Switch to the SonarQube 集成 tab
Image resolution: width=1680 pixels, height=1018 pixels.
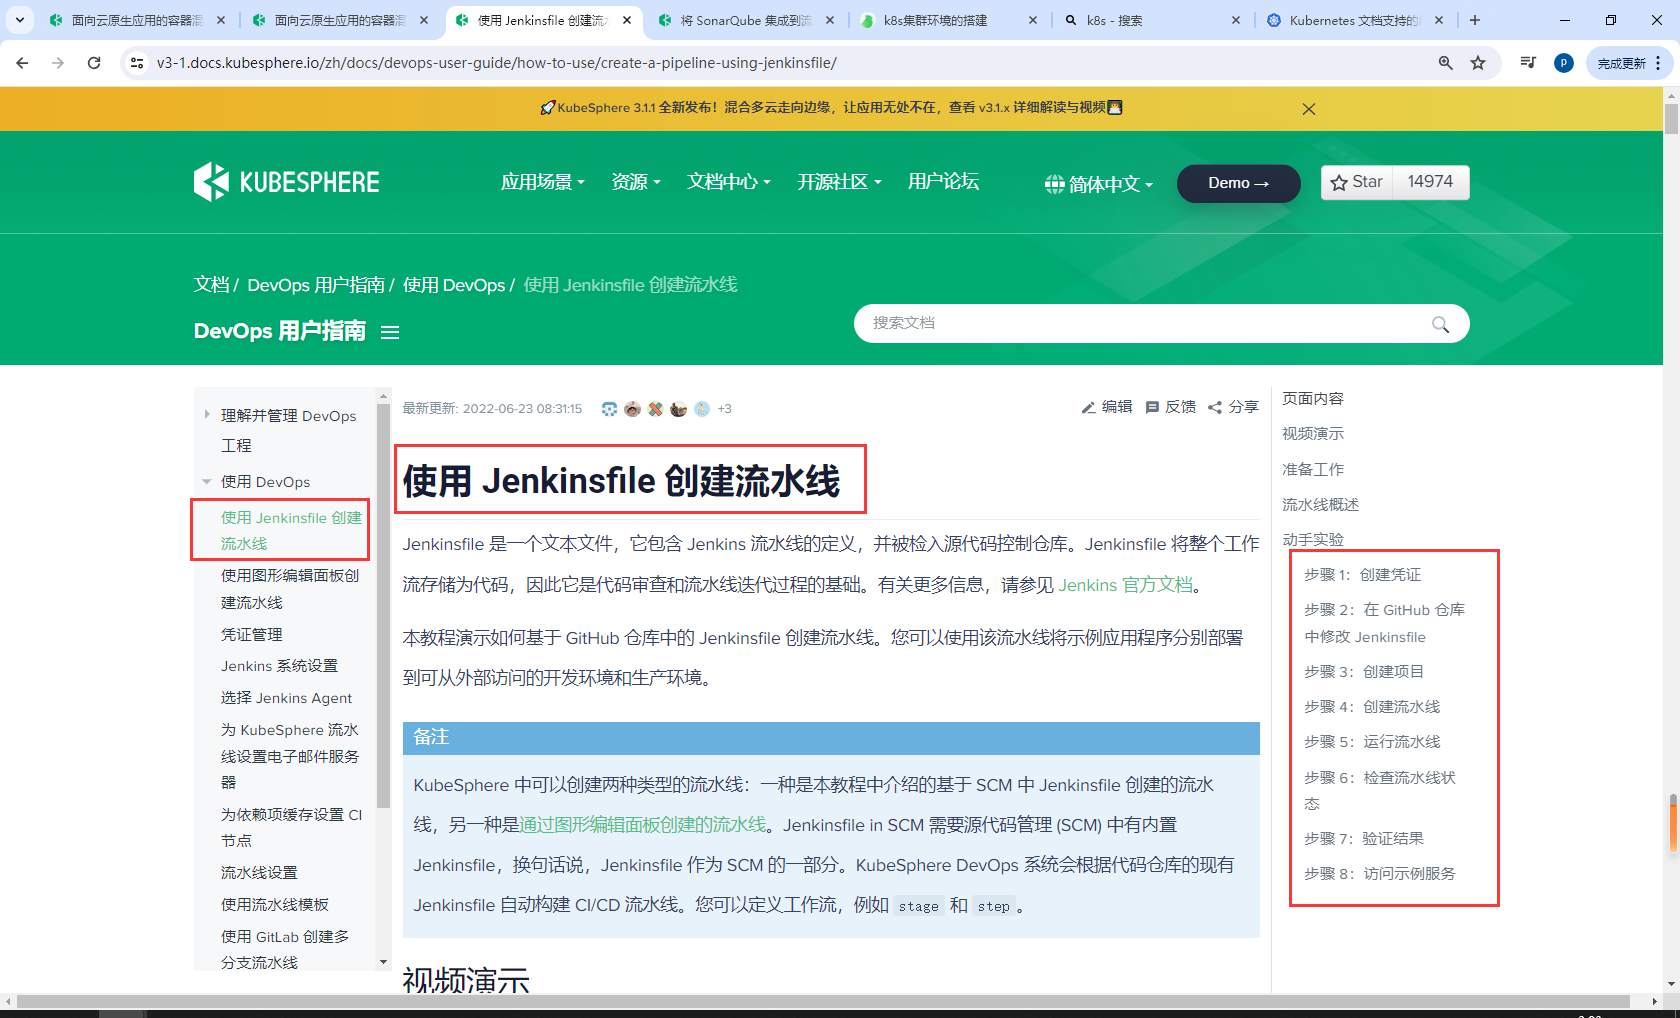744,20
